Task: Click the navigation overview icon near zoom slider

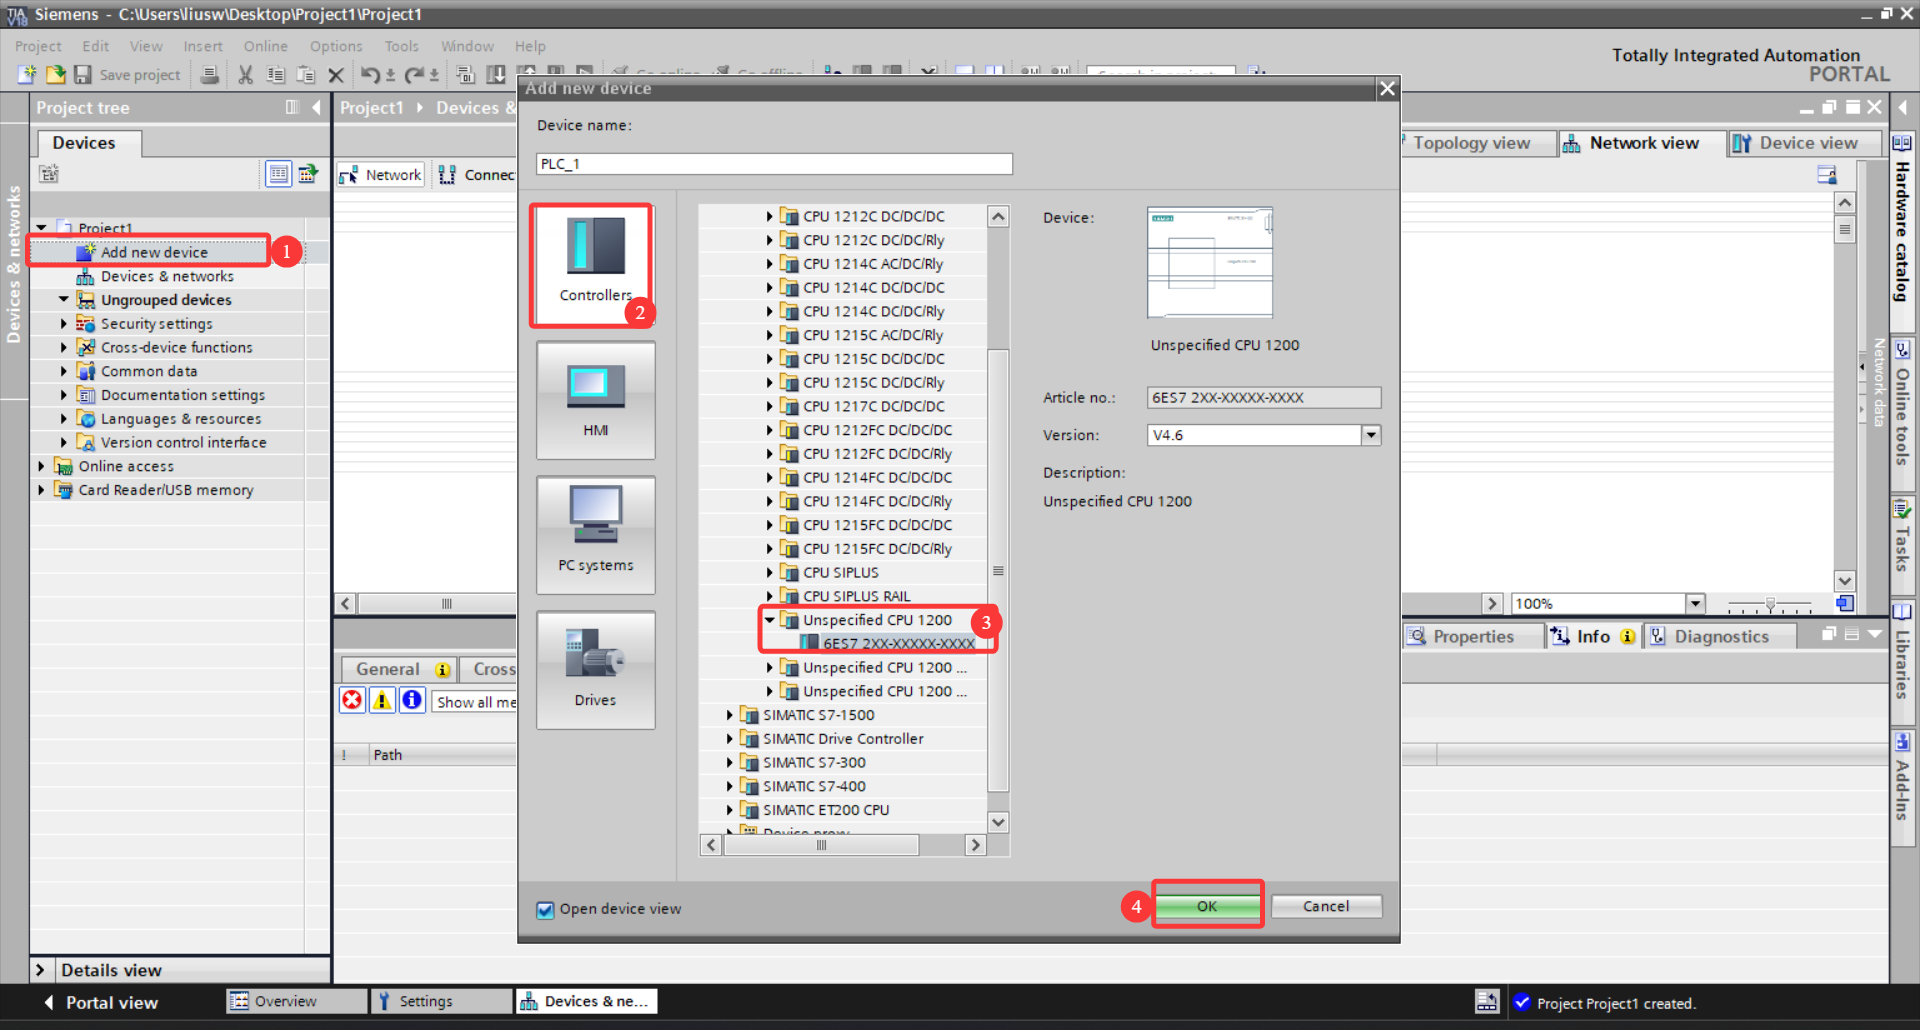Action: (1845, 603)
